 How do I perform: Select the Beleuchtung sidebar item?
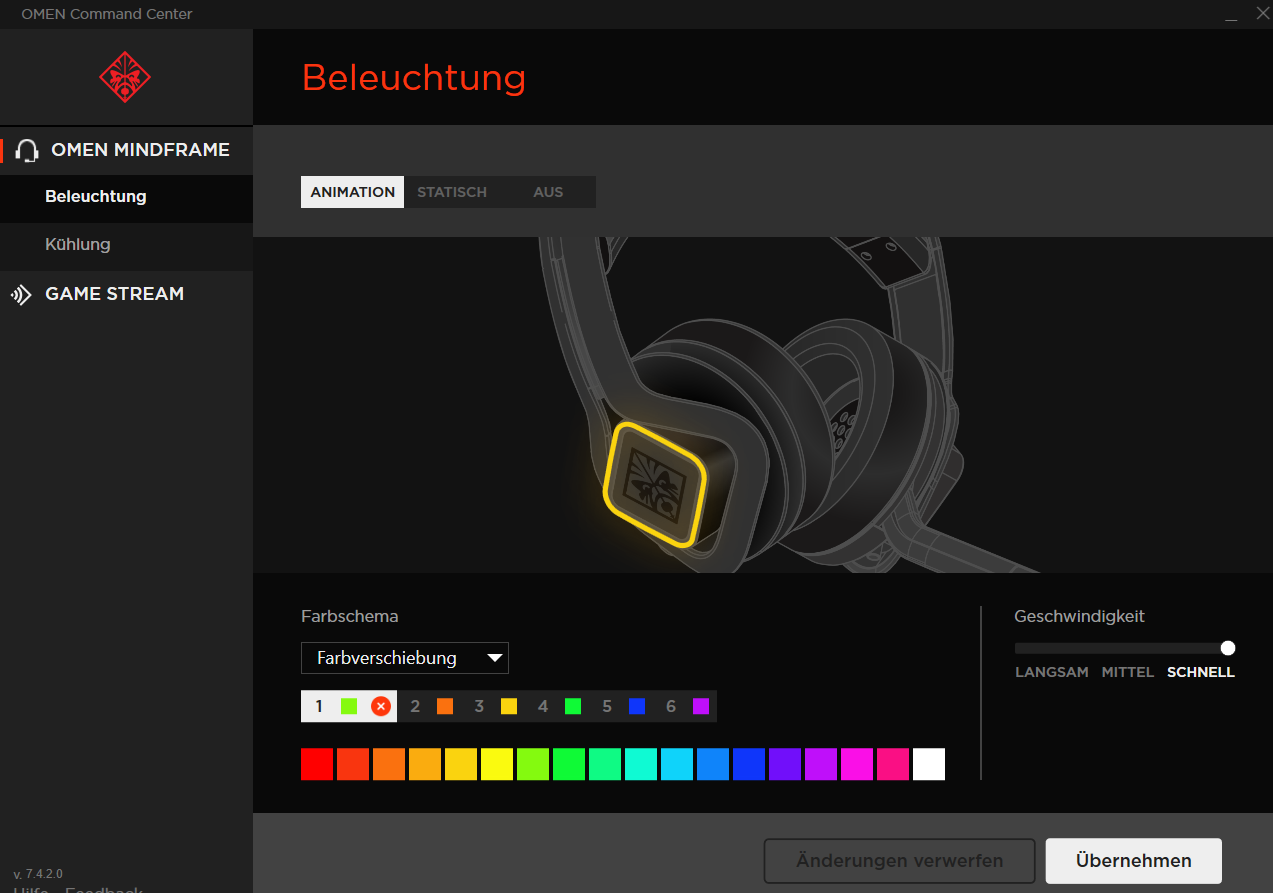[x=126, y=197]
